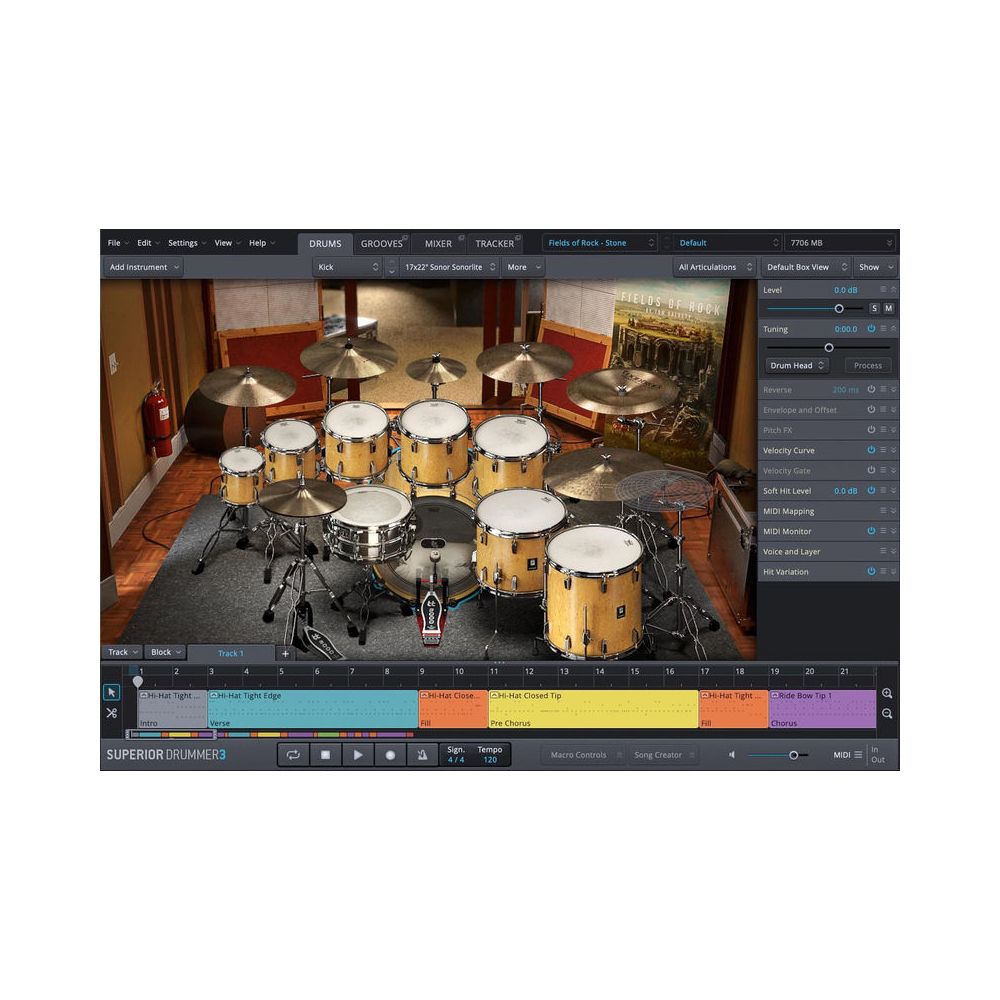The height and width of the screenshot is (1000, 1000).
Task: Open the Kick instrument dropdown
Action: coord(345,267)
